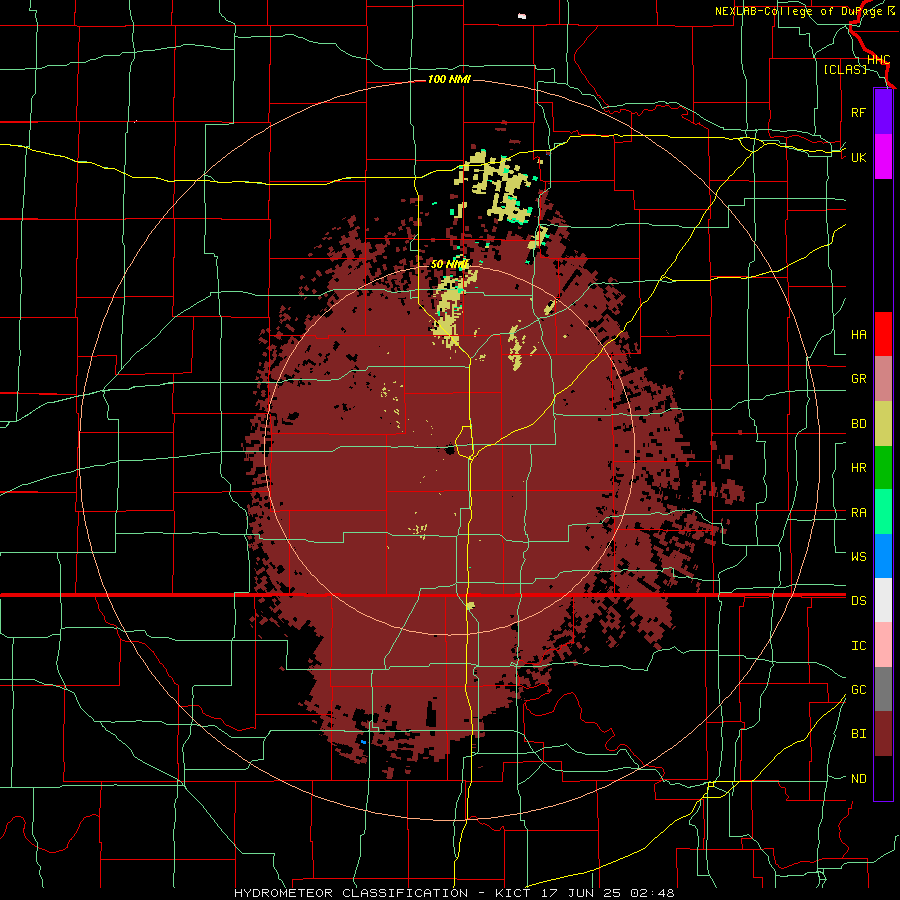Image resolution: width=900 pixels, height=900 pixels.
Task: Click the UK magenta legend swatch
Action: tap(883, 157)
